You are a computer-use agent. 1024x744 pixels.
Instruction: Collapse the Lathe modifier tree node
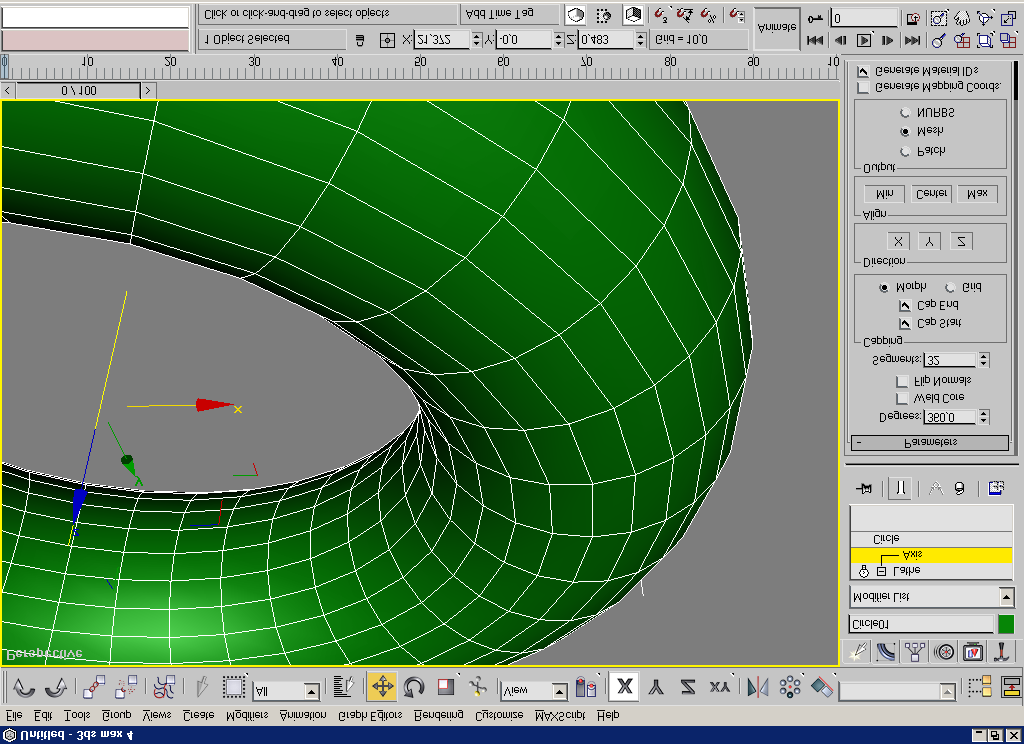click(x=881, y=572)
